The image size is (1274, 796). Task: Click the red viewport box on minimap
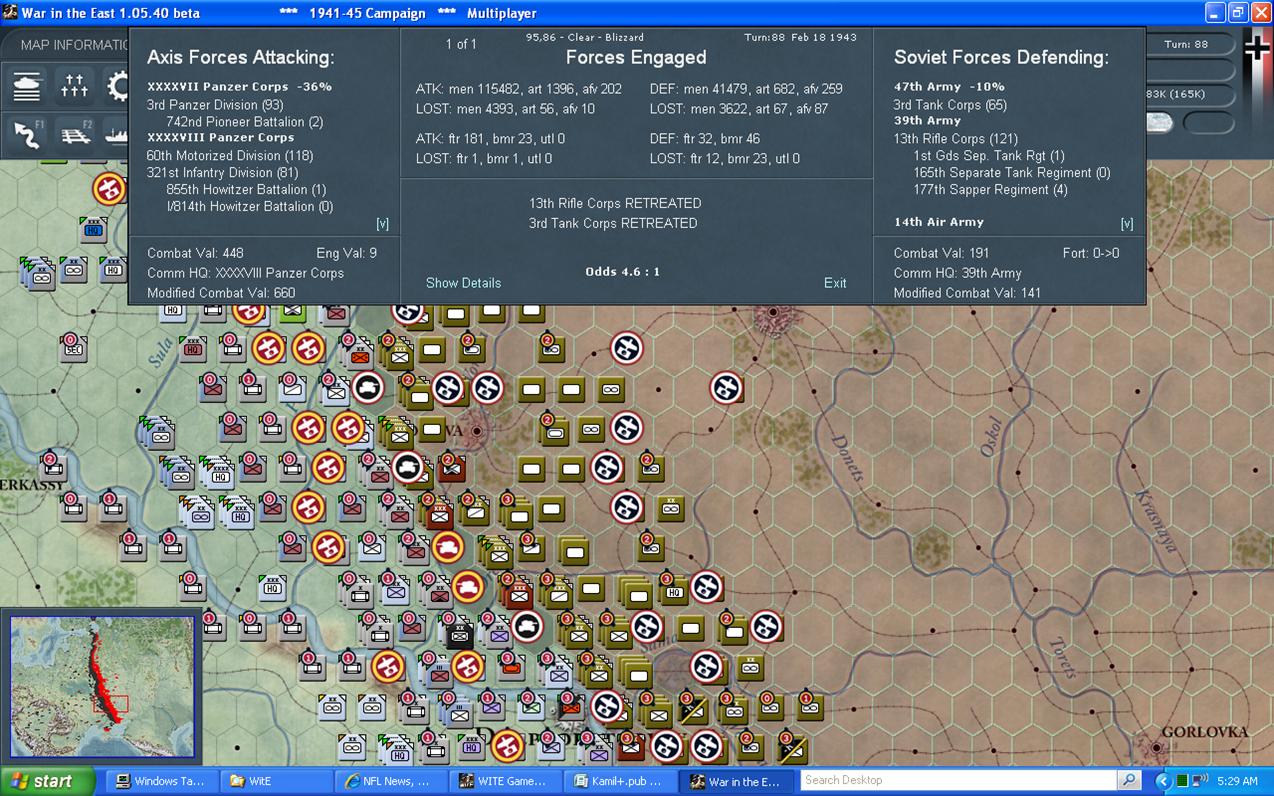(110, 704)
